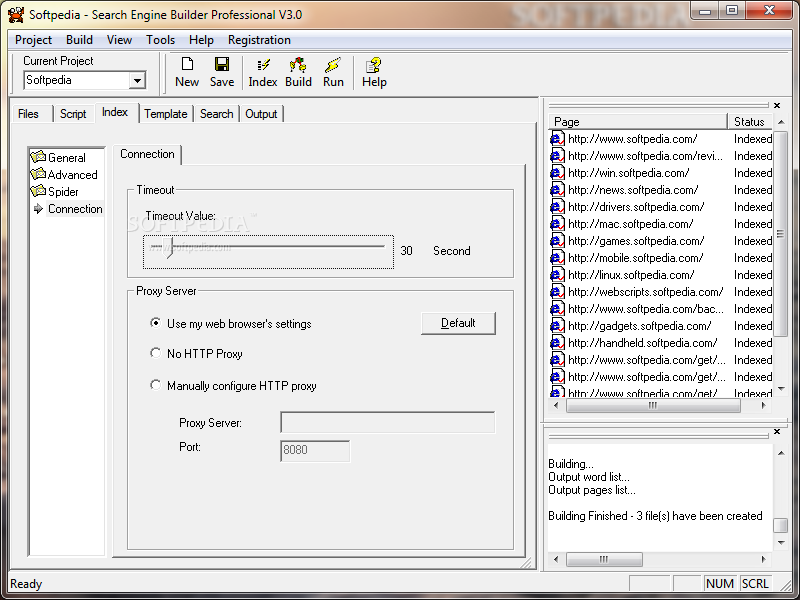This screenshot has height=600, width=800.
Task: Click the http://www.softpedia.com/revi... row text
Action: tap(645, 156)
